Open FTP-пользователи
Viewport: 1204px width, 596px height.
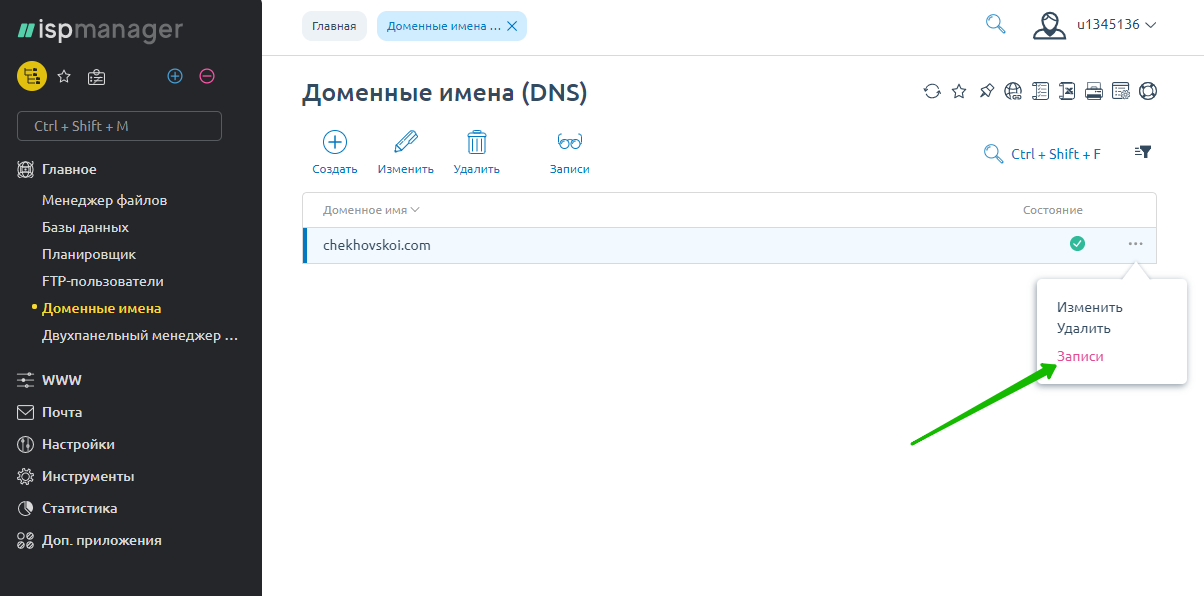[x=103, y=281]
